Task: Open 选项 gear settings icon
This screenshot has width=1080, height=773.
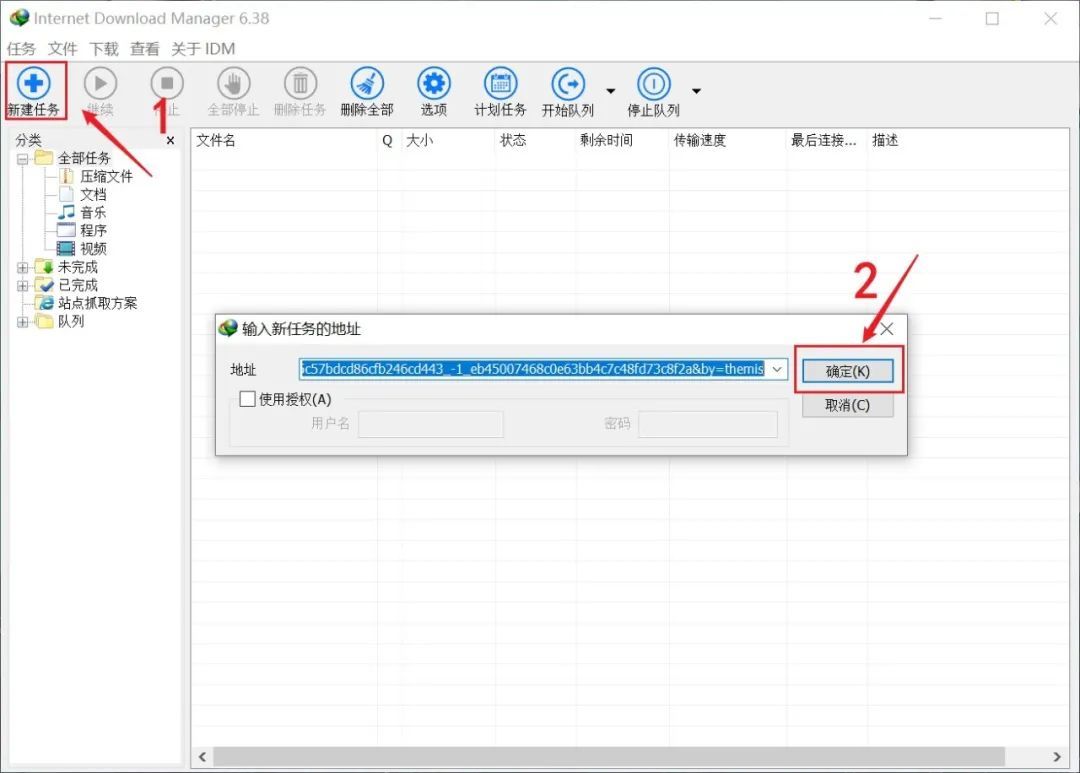Action: 434,83
